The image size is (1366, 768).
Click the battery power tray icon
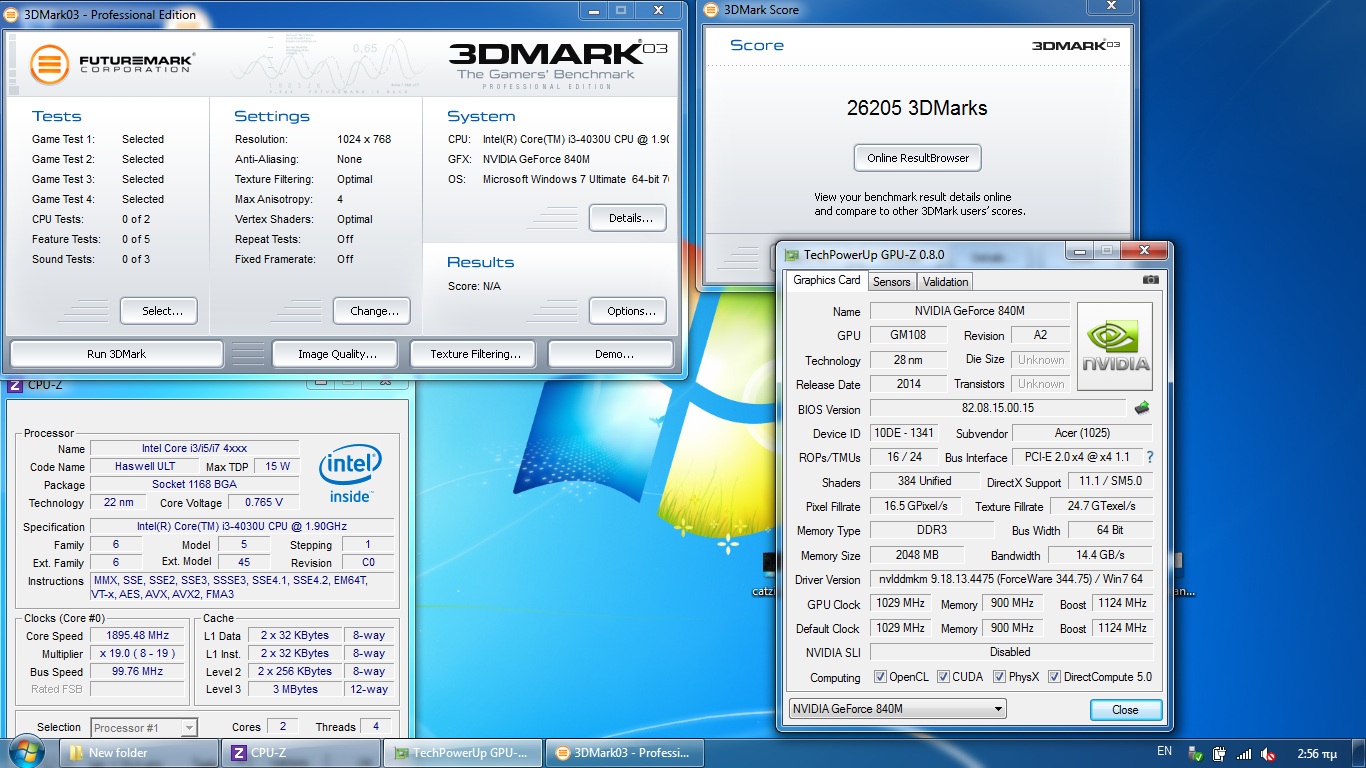point(1220,754)
